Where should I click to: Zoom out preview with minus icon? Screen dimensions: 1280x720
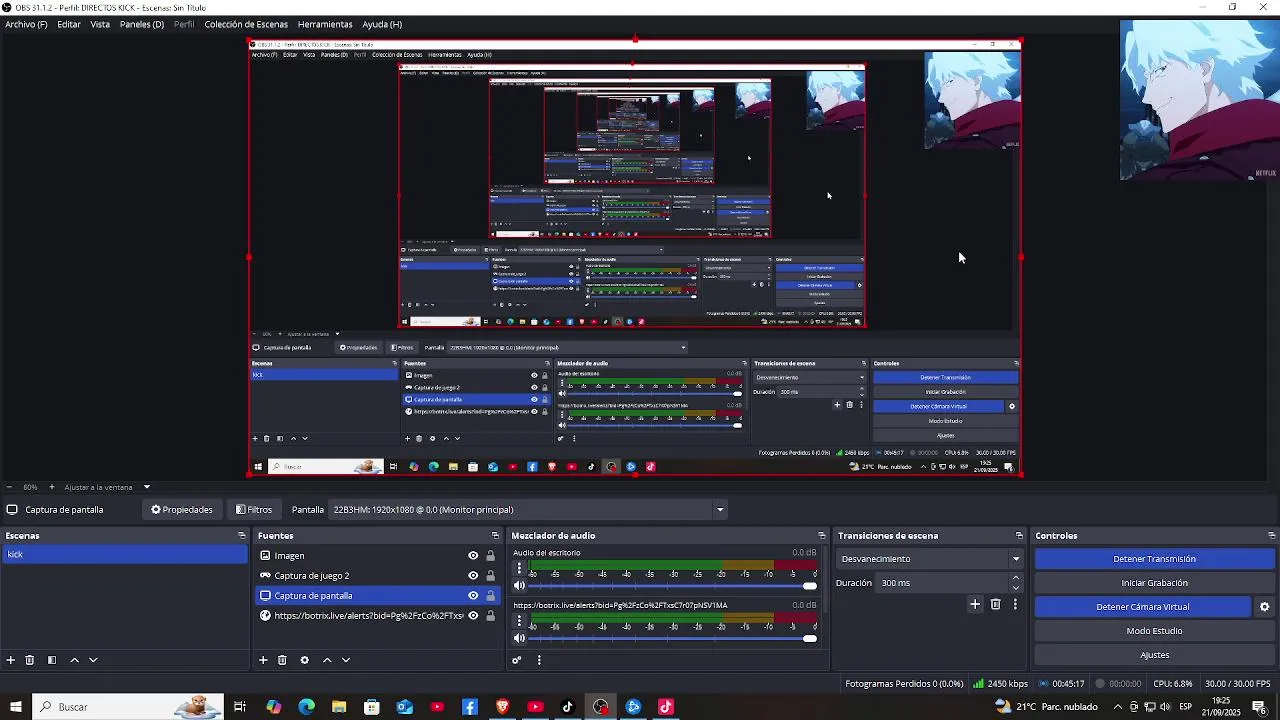(10, 487)
